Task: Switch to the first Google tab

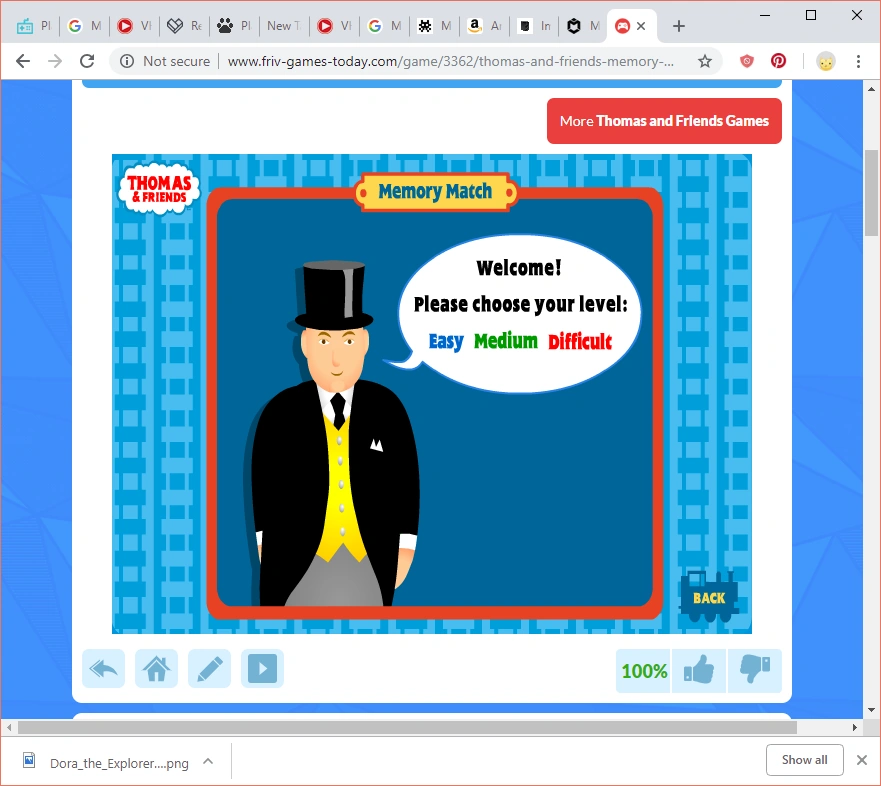Action: click(84, 26)
